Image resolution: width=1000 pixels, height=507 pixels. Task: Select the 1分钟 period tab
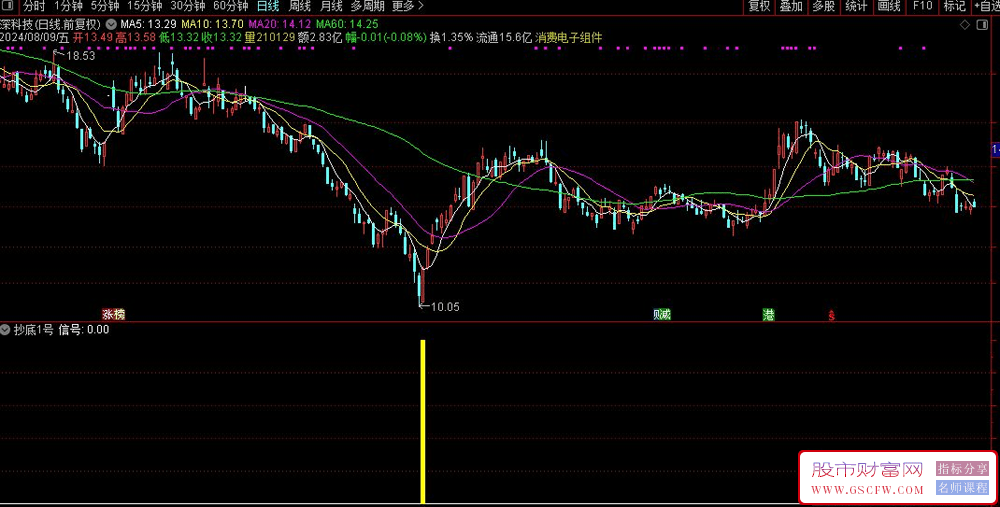point(68,6)
